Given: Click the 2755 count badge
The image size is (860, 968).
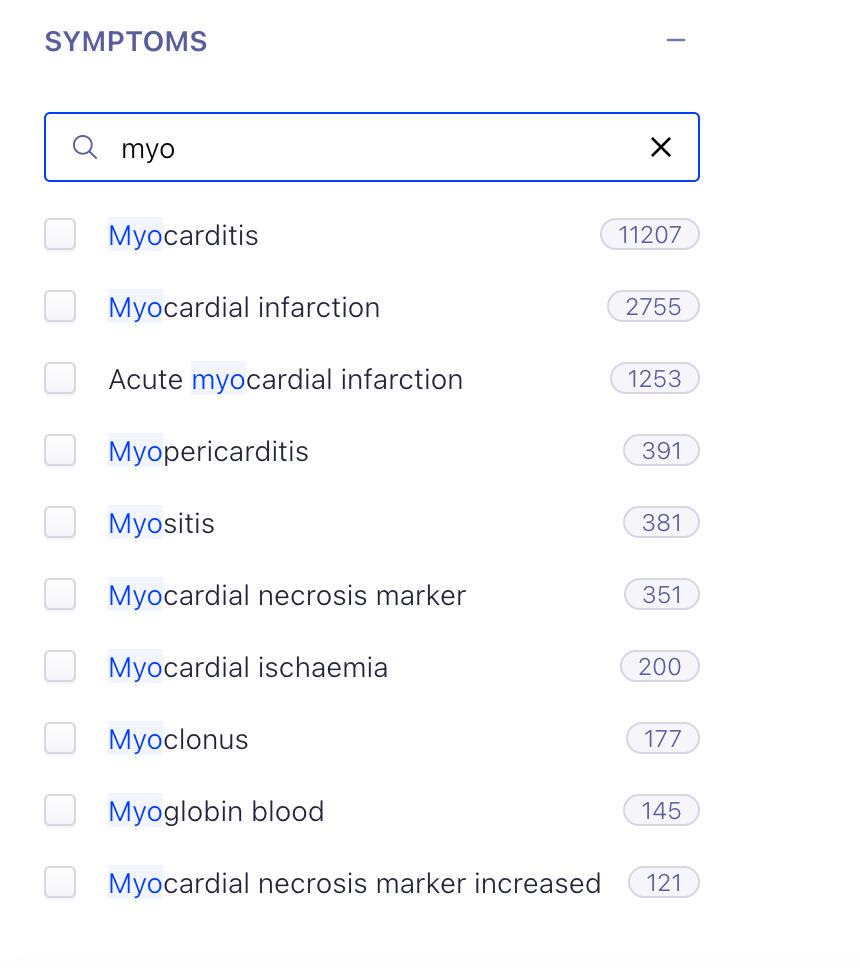Looking at the screenshot, I should tap(653, 307).
